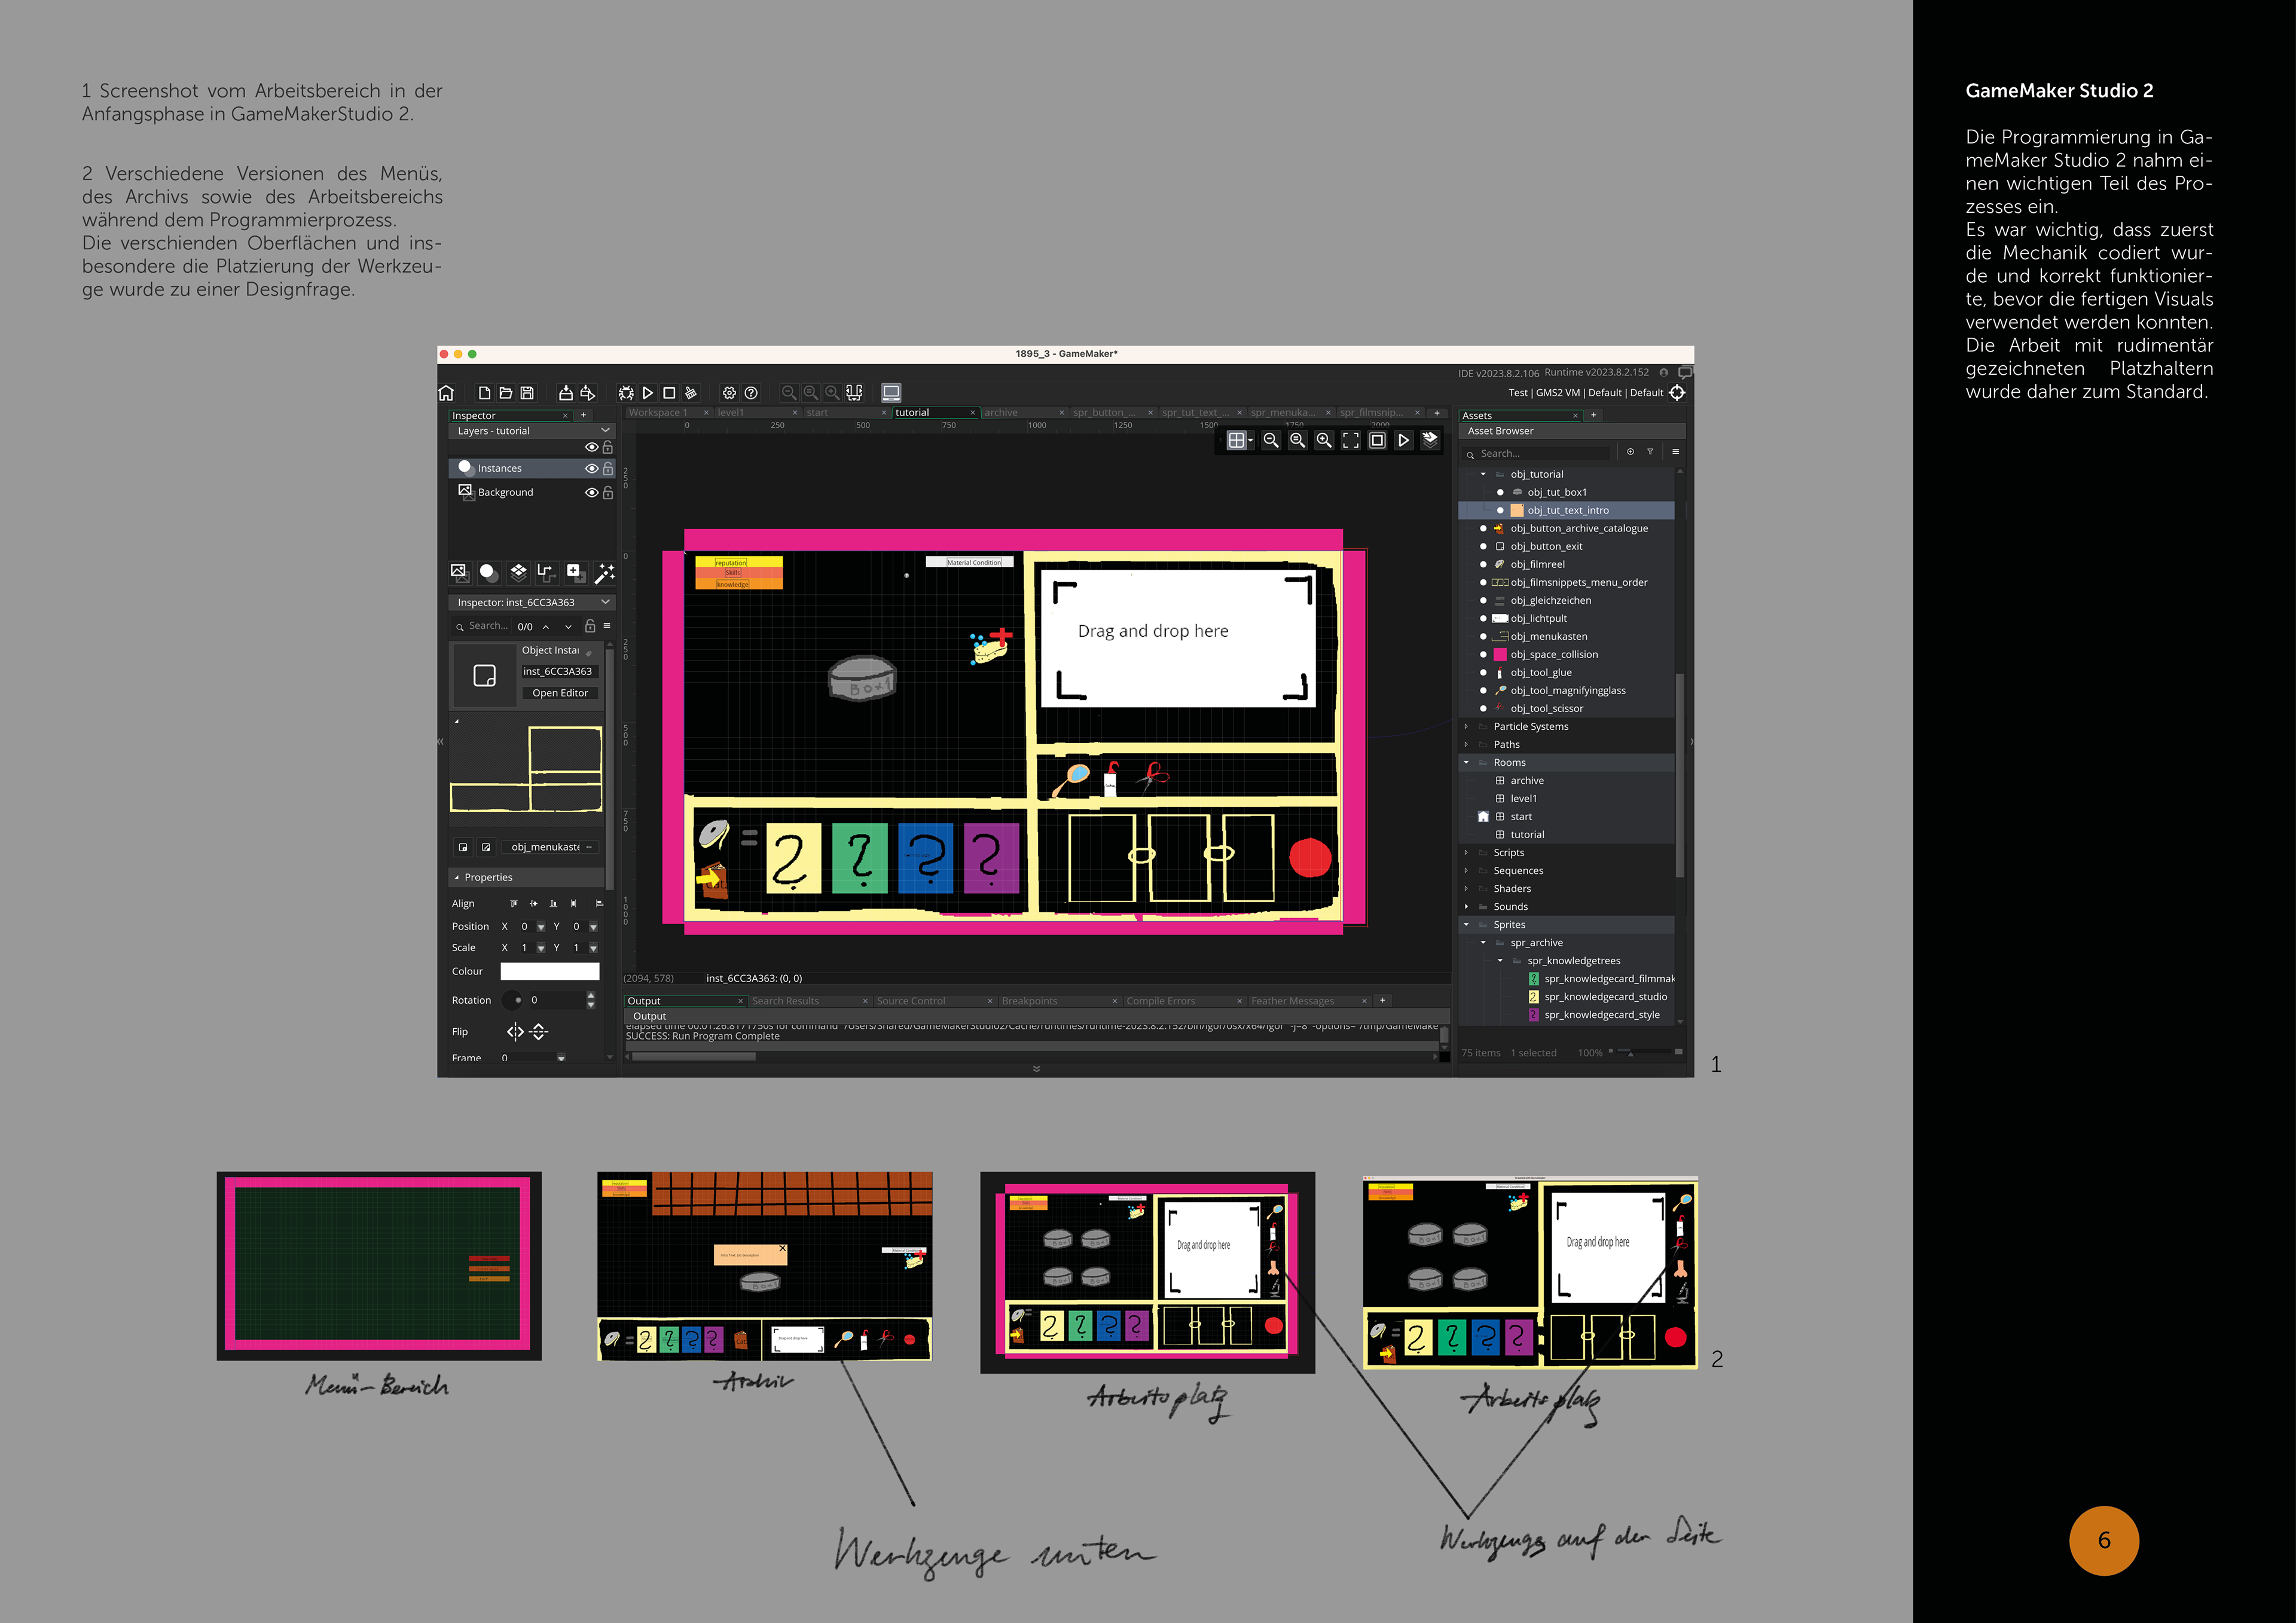
Task: Toggle the room grid icon in the canvas toolbar
Action: coord(1236,440)
